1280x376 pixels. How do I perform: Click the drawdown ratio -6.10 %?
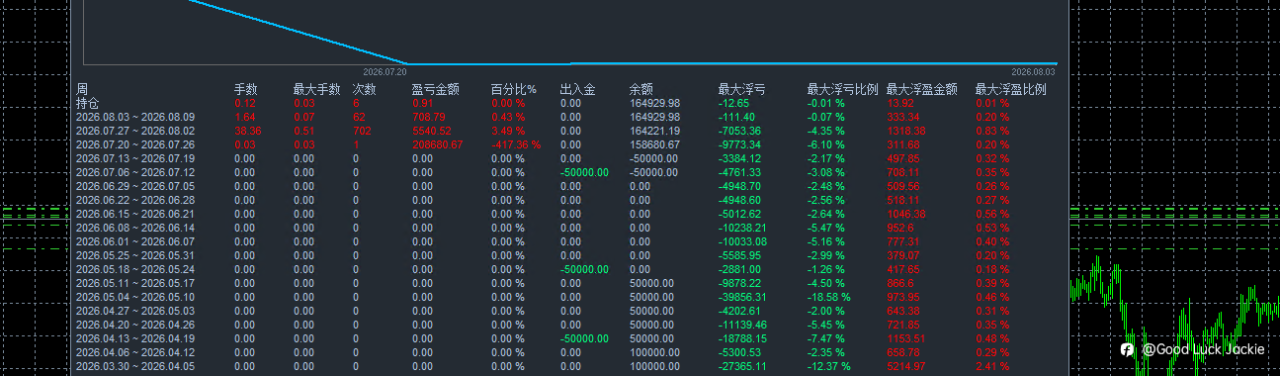pos(826,145)
